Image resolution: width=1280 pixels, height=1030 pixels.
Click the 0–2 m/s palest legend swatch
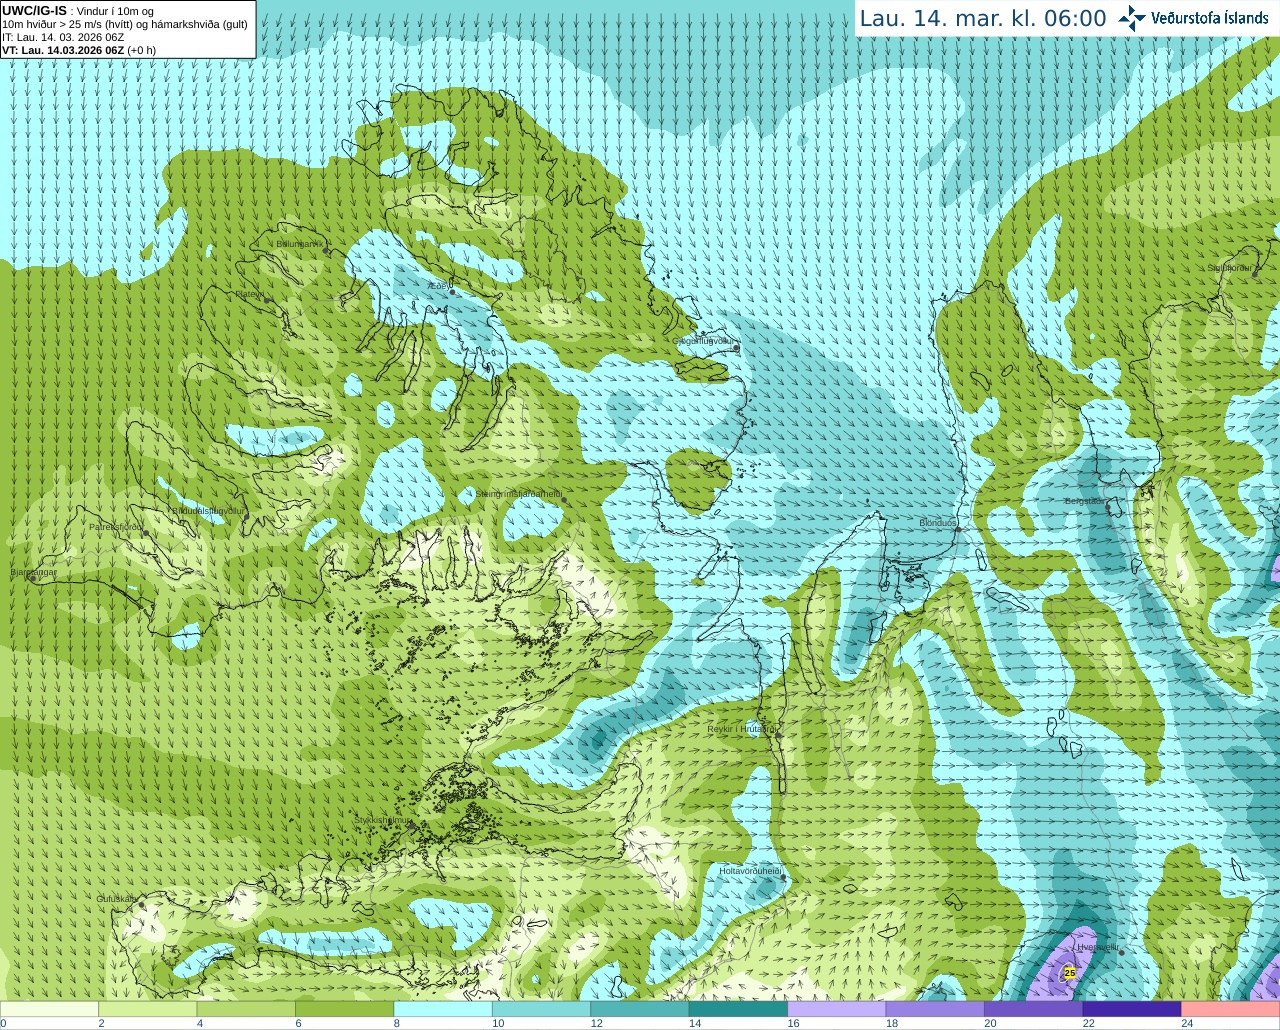(49, 1009)
